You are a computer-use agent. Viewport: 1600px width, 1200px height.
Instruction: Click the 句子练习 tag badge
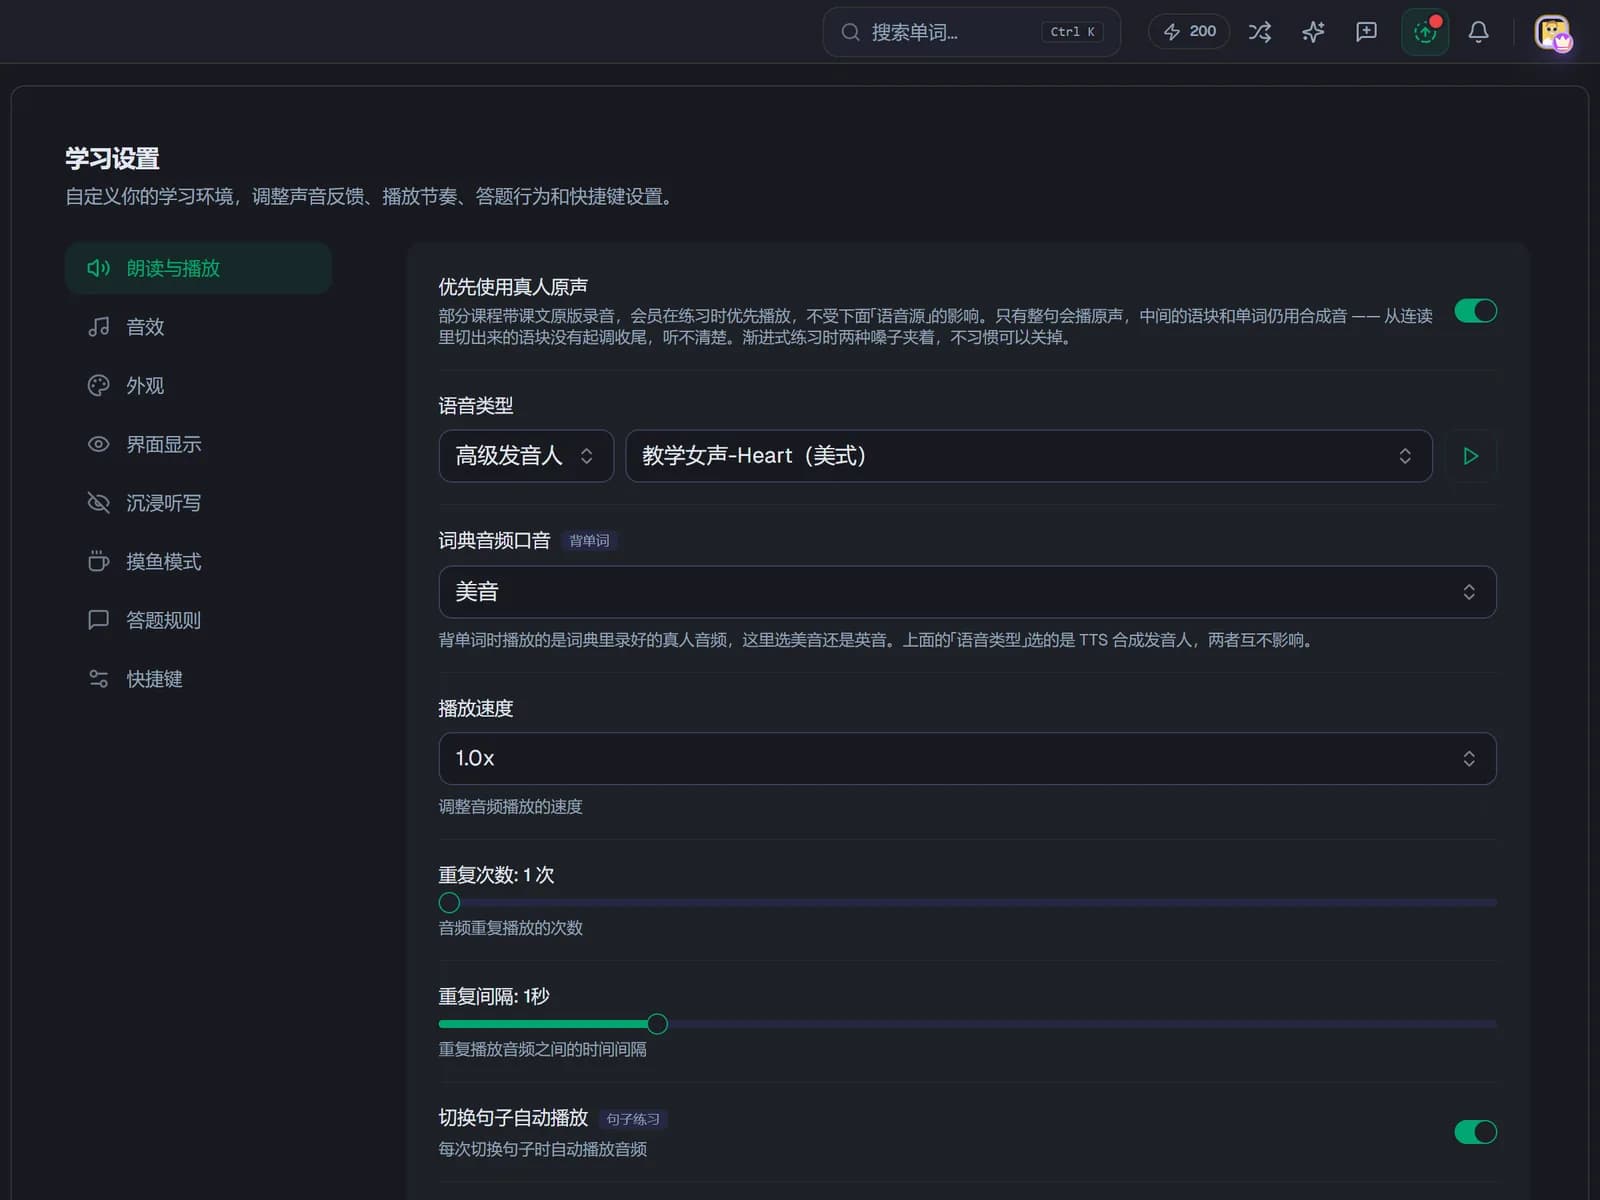tap(633, 1119)
